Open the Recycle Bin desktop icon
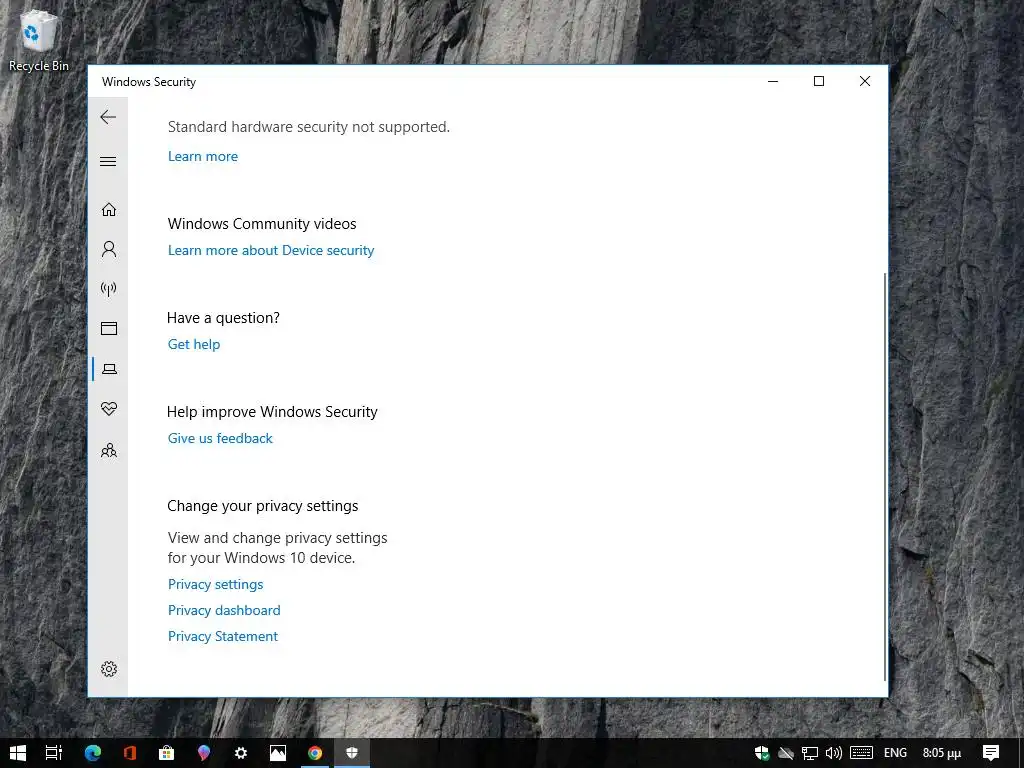 (39, 40)
